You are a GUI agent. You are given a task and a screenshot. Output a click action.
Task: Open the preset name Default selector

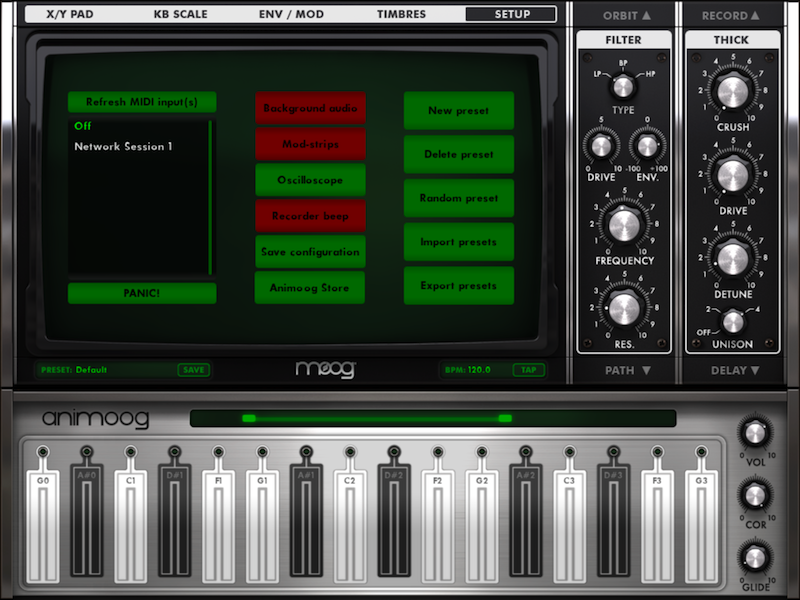(x=91, y=370)
